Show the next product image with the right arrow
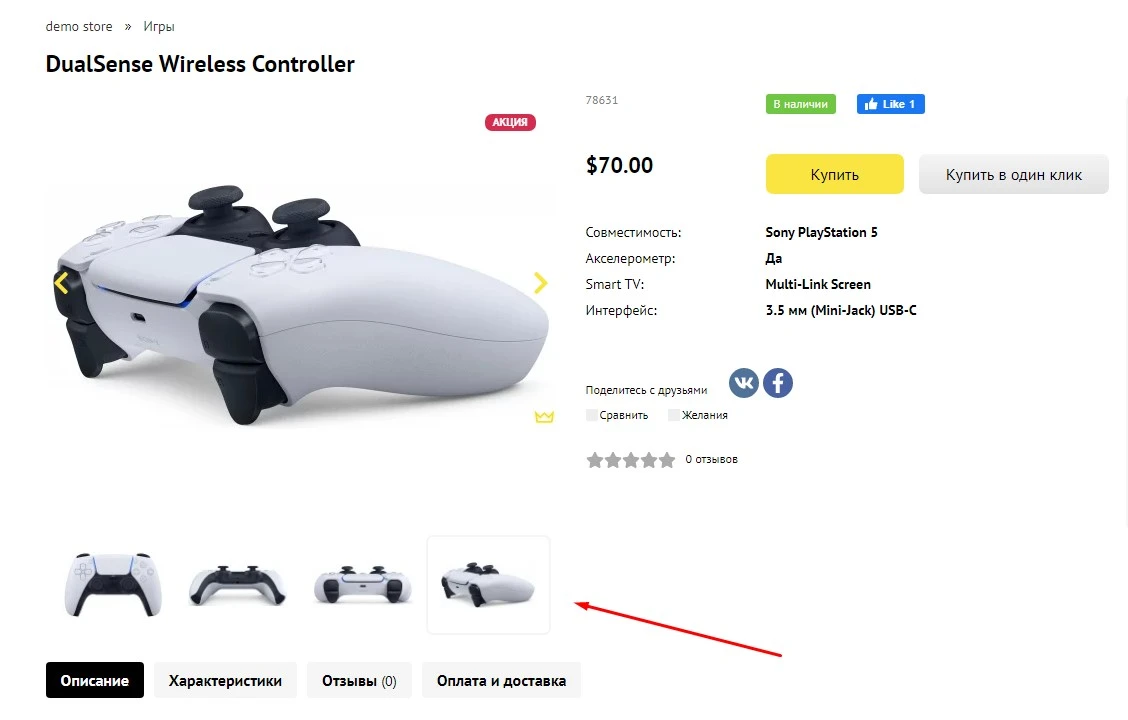Screen dimensions: 1128x720 (x=540, y=283)
